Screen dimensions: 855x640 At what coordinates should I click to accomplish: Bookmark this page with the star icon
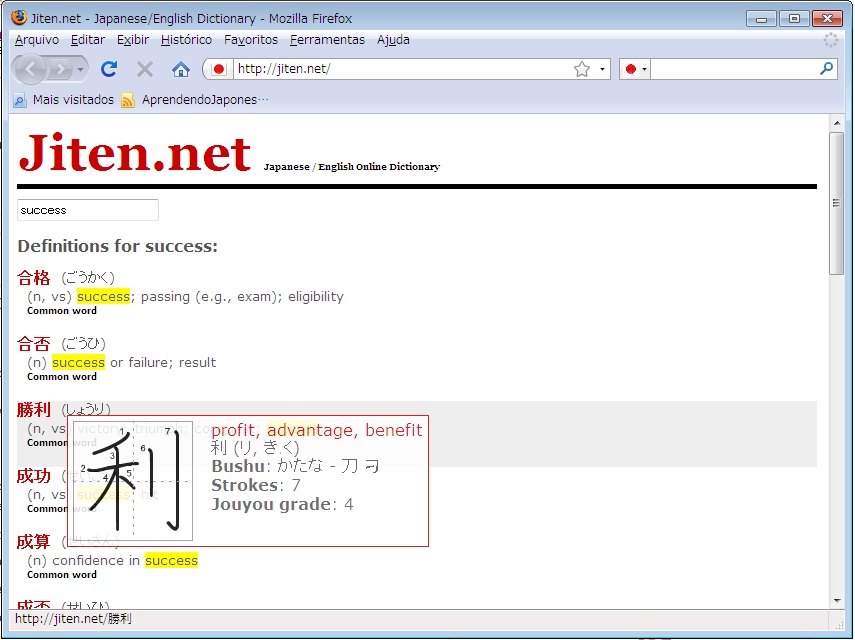[x=582, y=69]
